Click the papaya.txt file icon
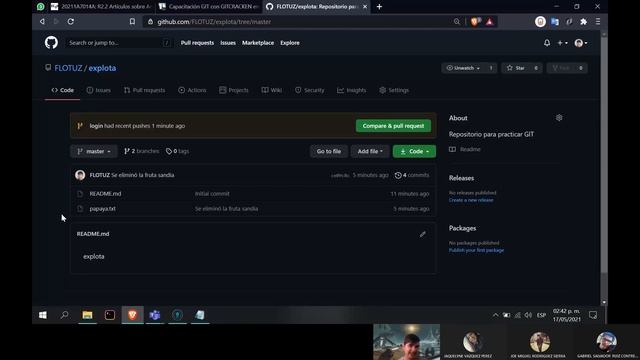640x360 pixels. [80, 209]
